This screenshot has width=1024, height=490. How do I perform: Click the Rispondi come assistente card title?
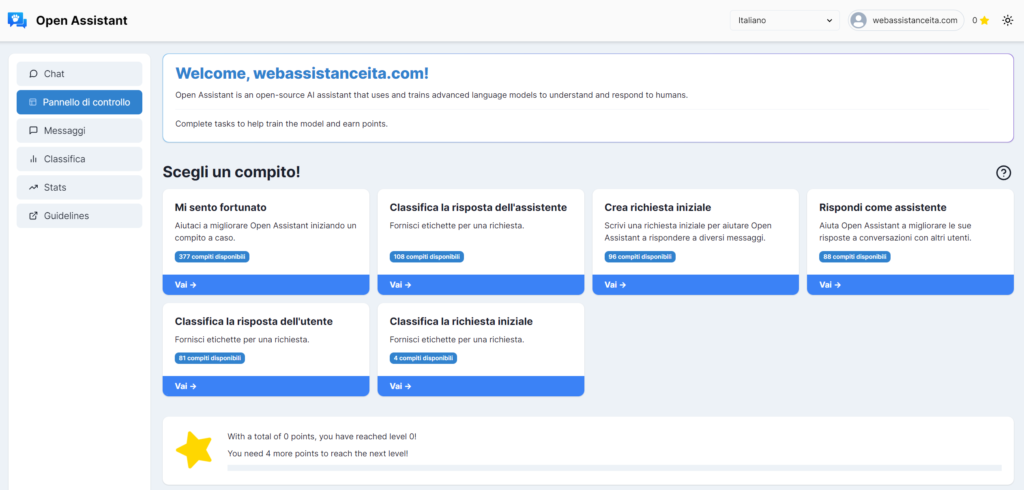pyautogui.click(x=883, y=207)
